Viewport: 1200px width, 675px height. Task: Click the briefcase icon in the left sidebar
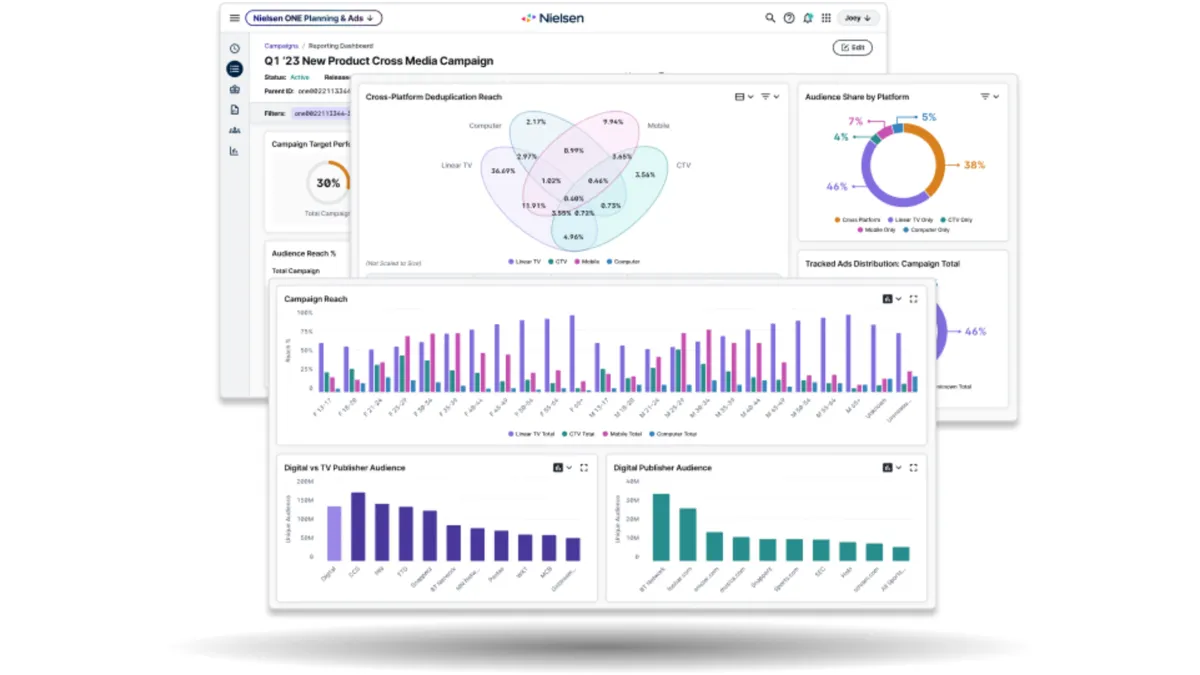233,89
